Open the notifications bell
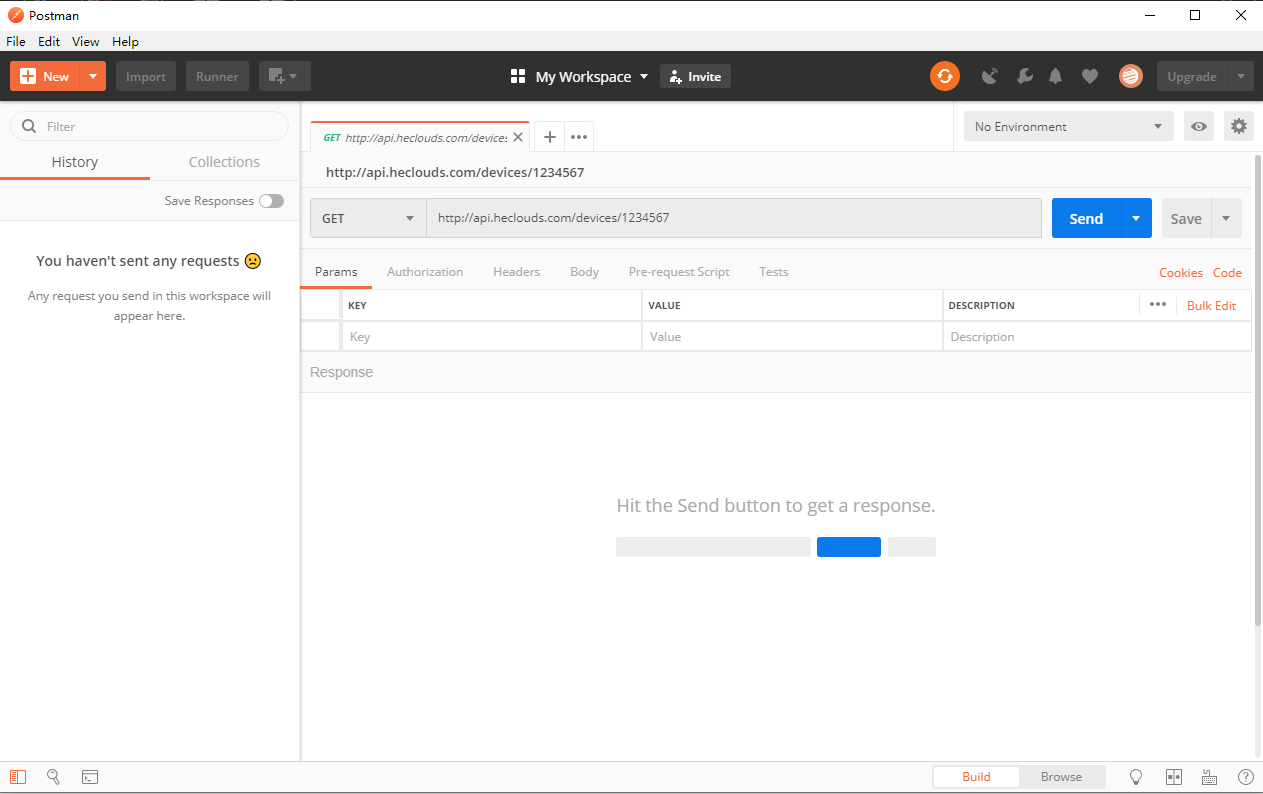 tap(1056, 76)
